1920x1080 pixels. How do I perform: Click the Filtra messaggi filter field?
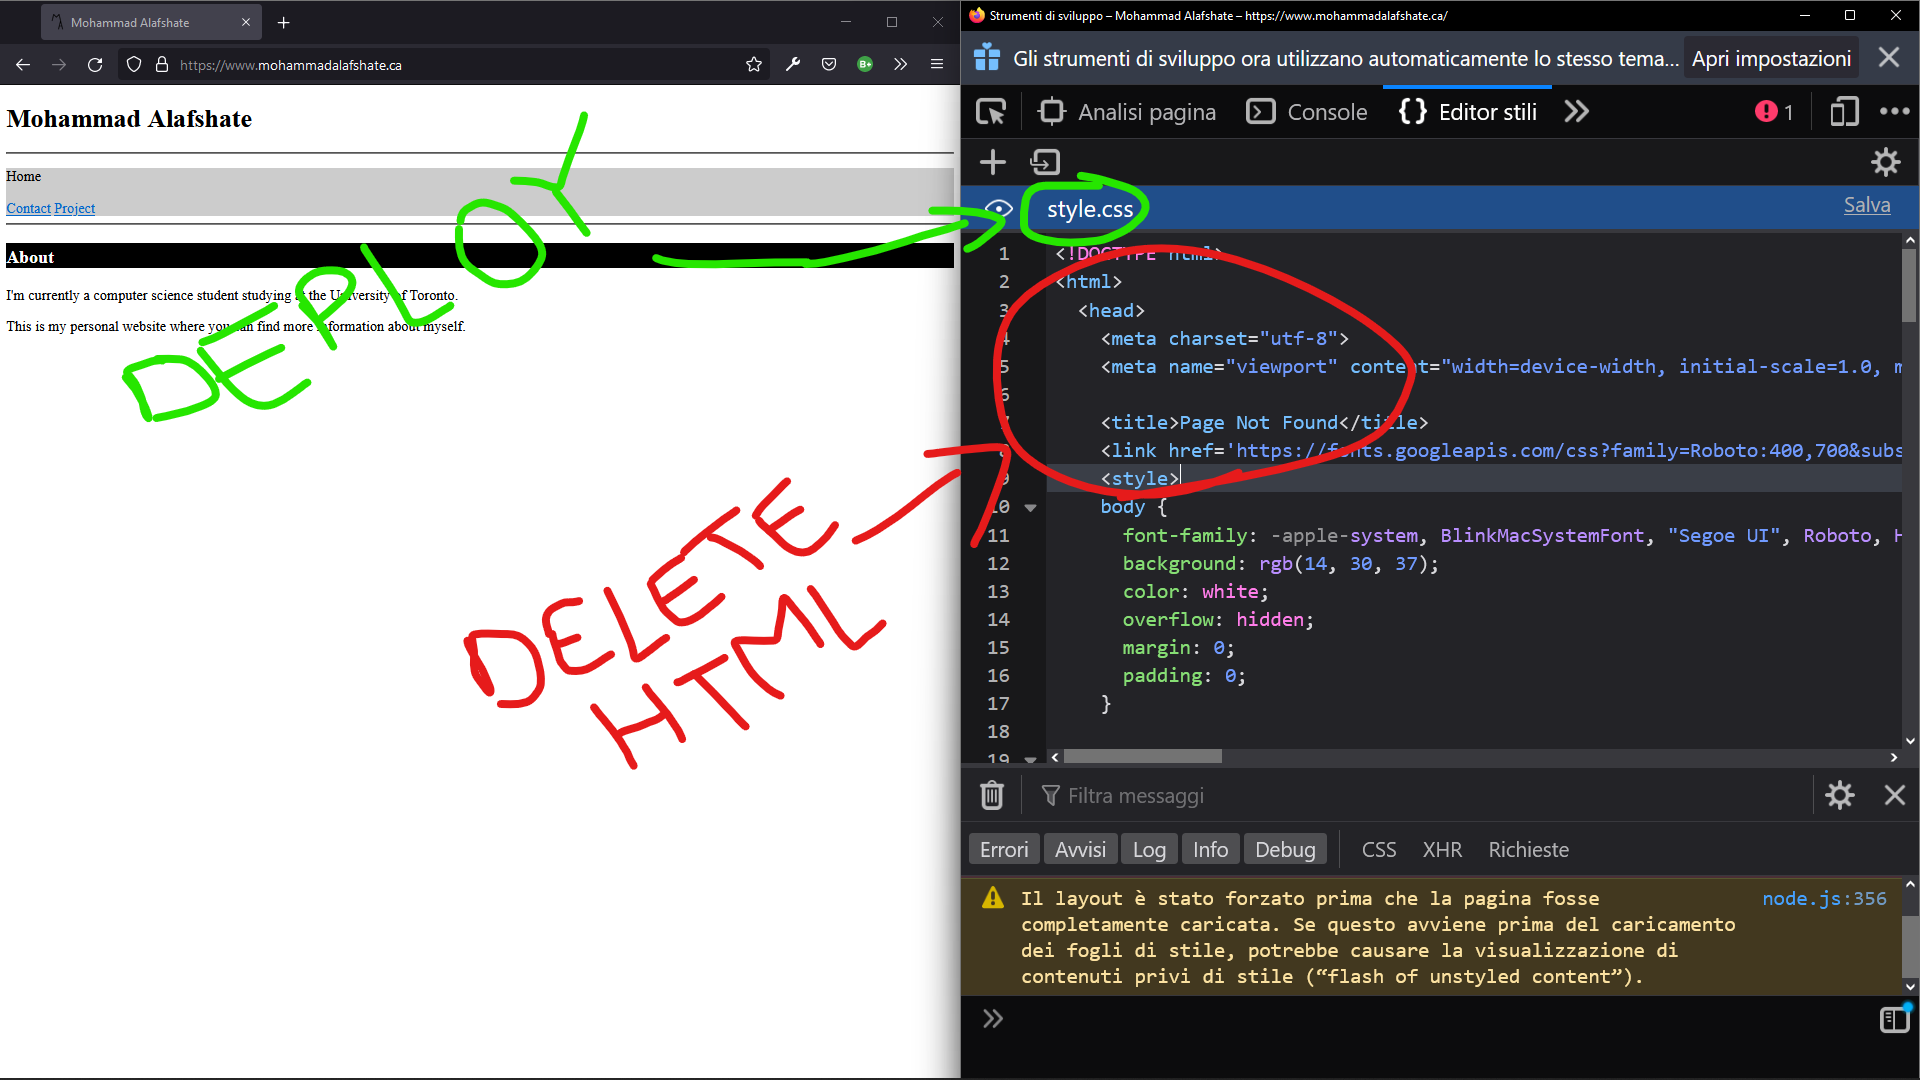[1420, 795]
